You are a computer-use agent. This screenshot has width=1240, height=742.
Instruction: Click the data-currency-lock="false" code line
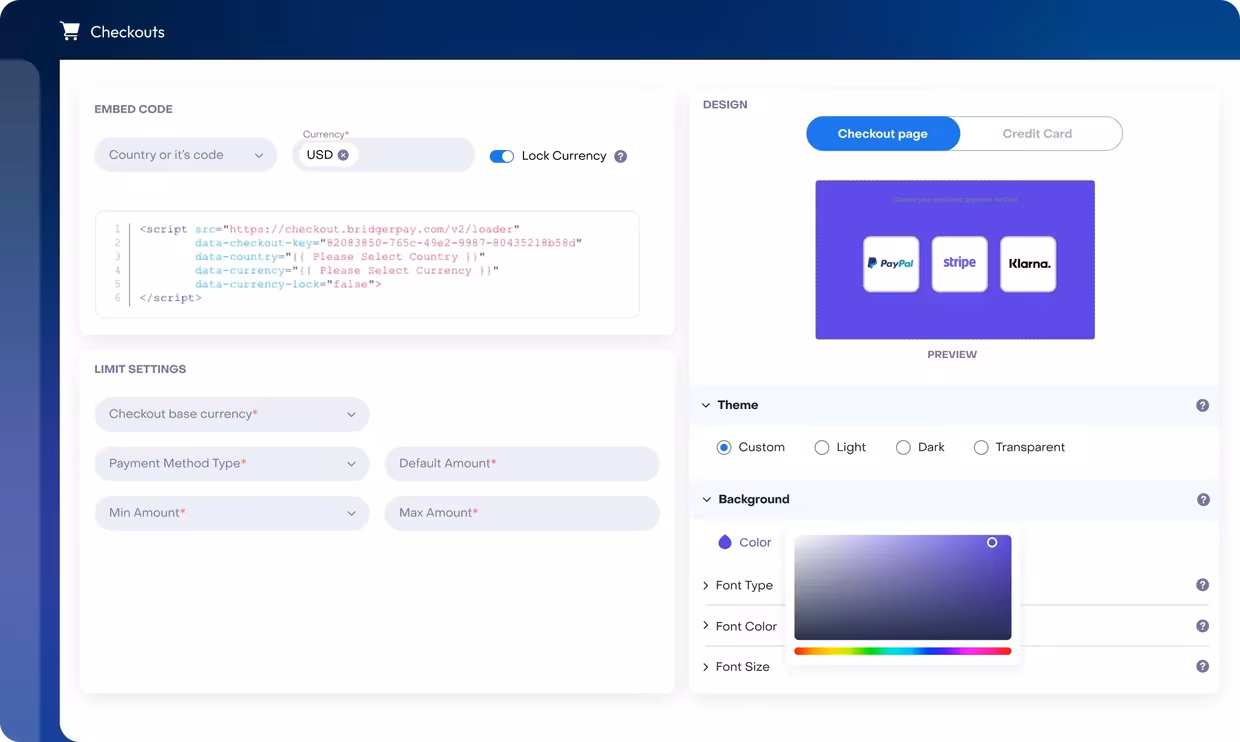[x=288, y=284]
